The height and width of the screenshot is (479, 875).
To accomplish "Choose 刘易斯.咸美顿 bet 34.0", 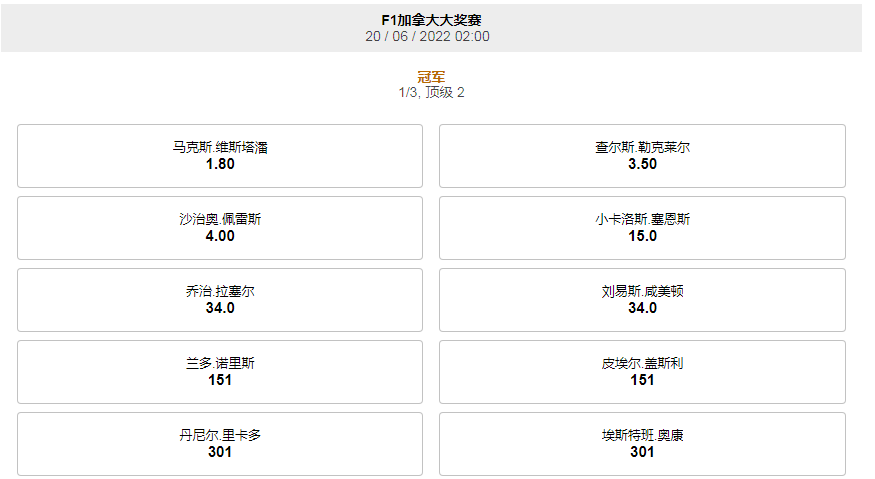I will click(642, 300).
